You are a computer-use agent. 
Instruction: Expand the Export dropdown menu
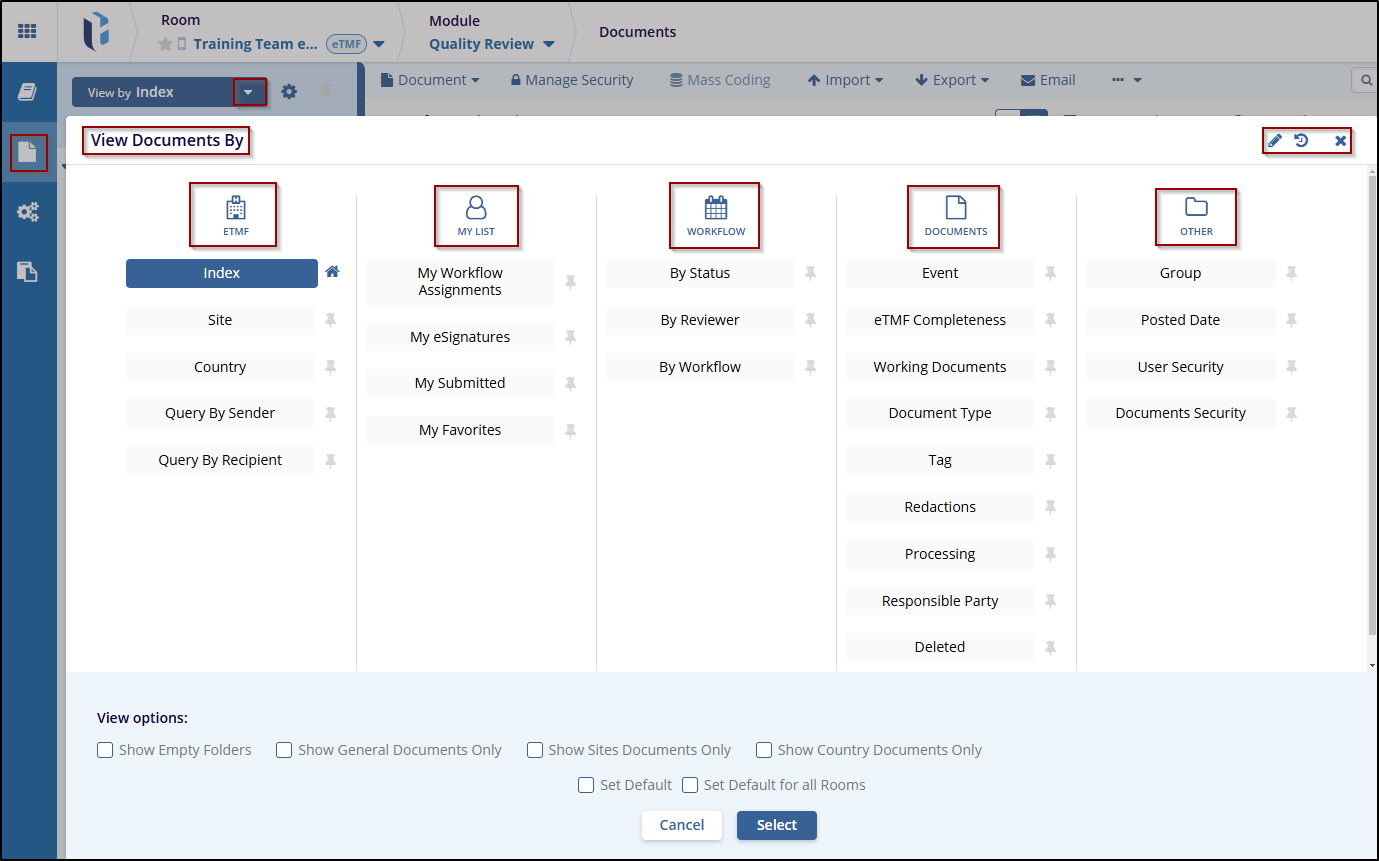[x=951, y=80]
